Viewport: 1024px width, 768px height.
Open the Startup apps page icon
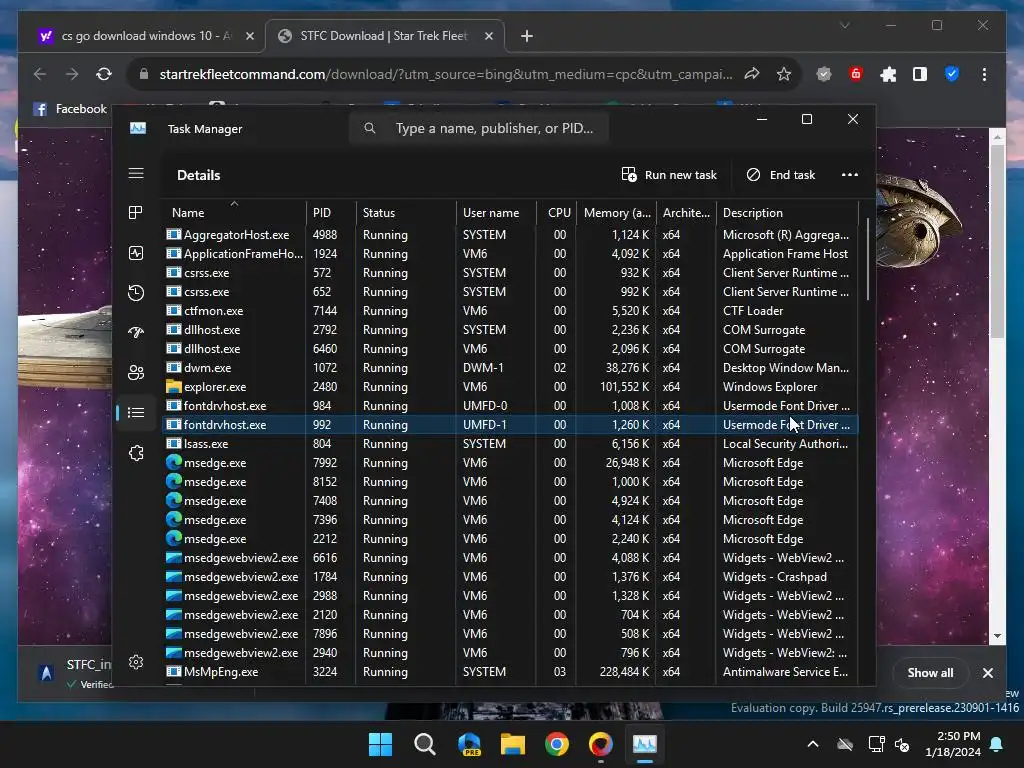136,332
